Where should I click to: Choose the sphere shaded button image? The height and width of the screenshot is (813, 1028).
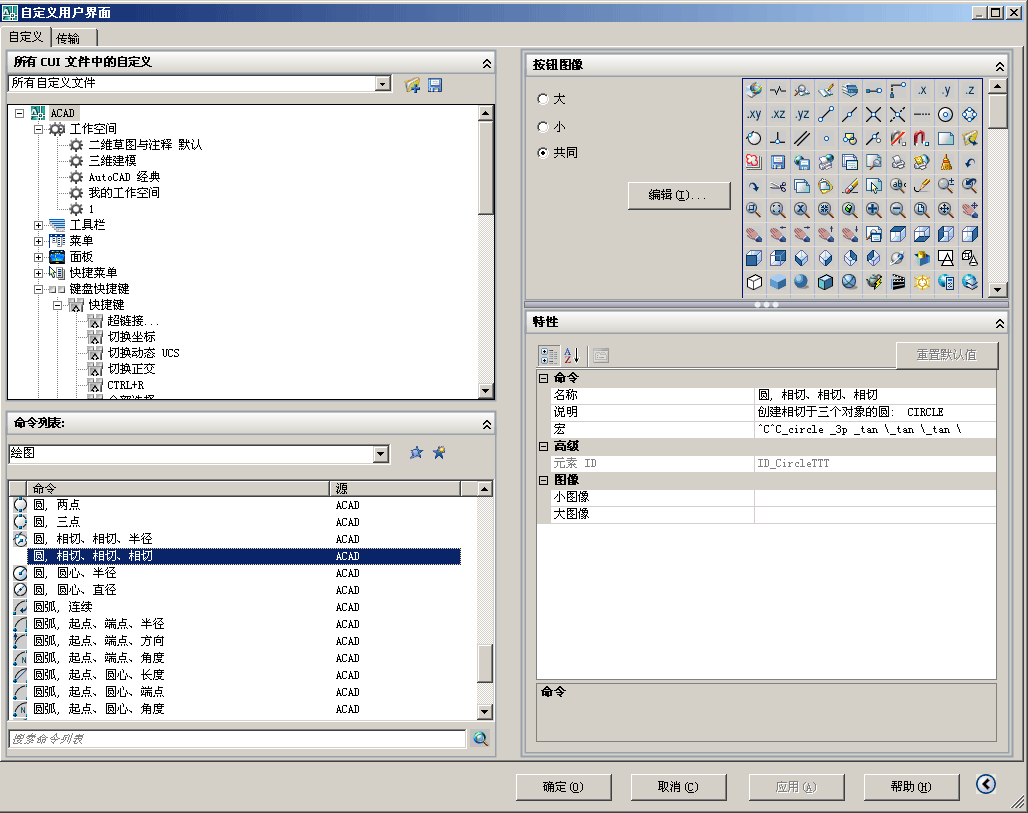[801, 282]
